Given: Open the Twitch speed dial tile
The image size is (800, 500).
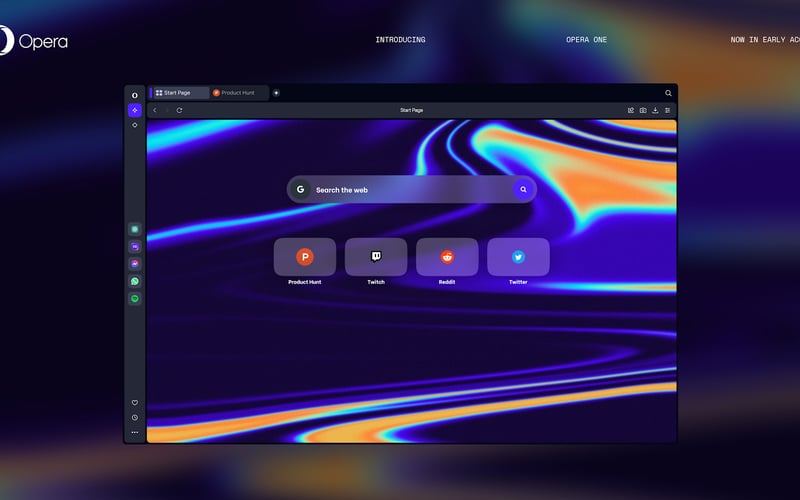Looking at the screenshot, I should (x=376, y=257).
